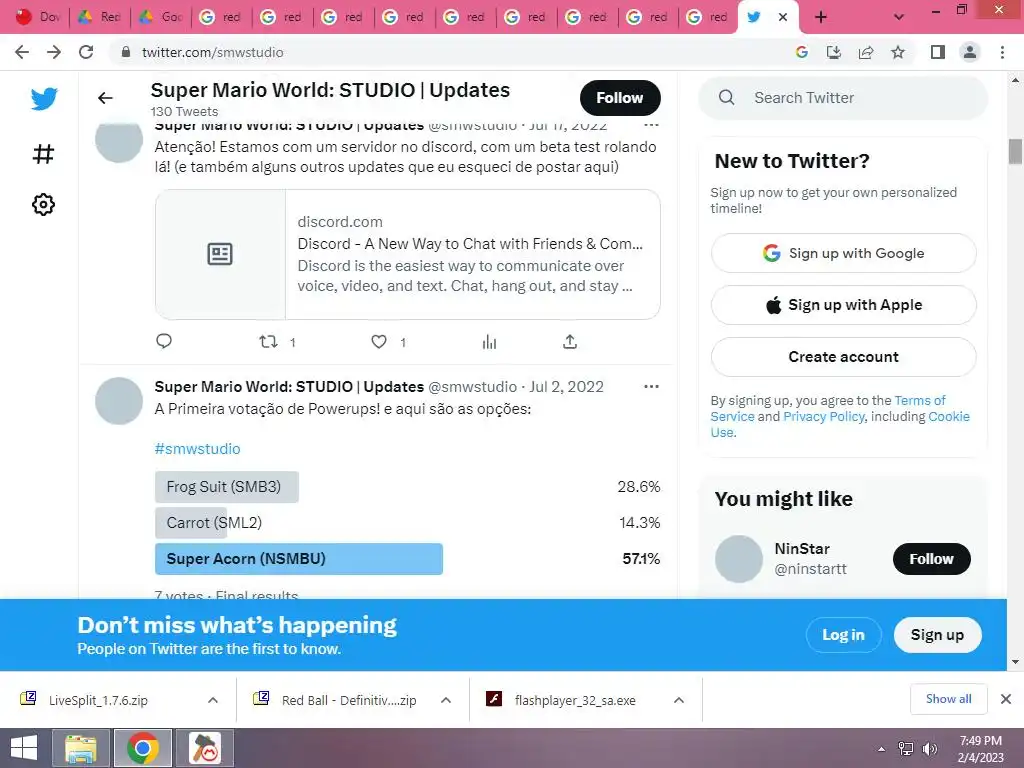Viewport: 1024px width, 768px height.
Task: Switch to the 'Goo' Google Drive tab
Action: [x=161, y=17]
